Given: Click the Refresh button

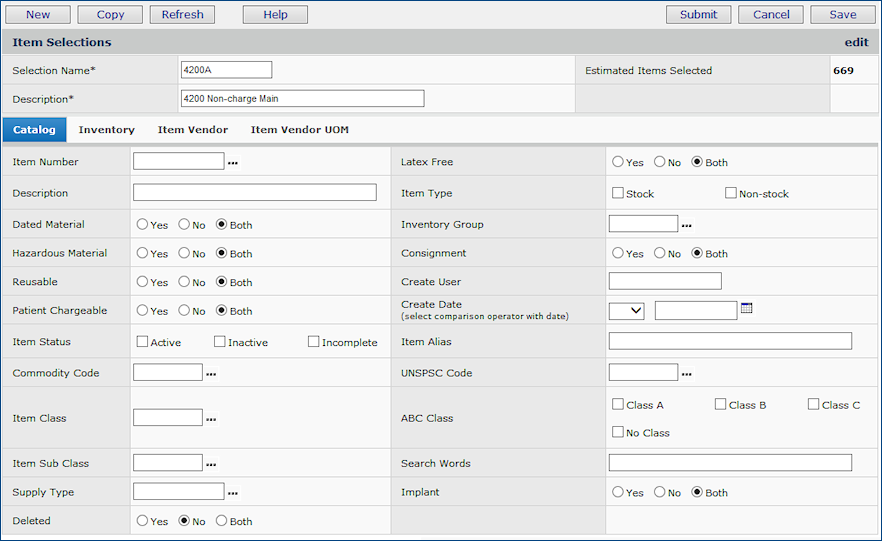Looking at the screenshot, I should [x=182, y=15].
